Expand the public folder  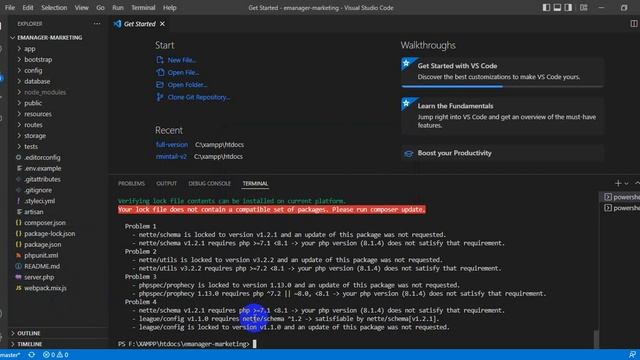[x=33, y=103]
